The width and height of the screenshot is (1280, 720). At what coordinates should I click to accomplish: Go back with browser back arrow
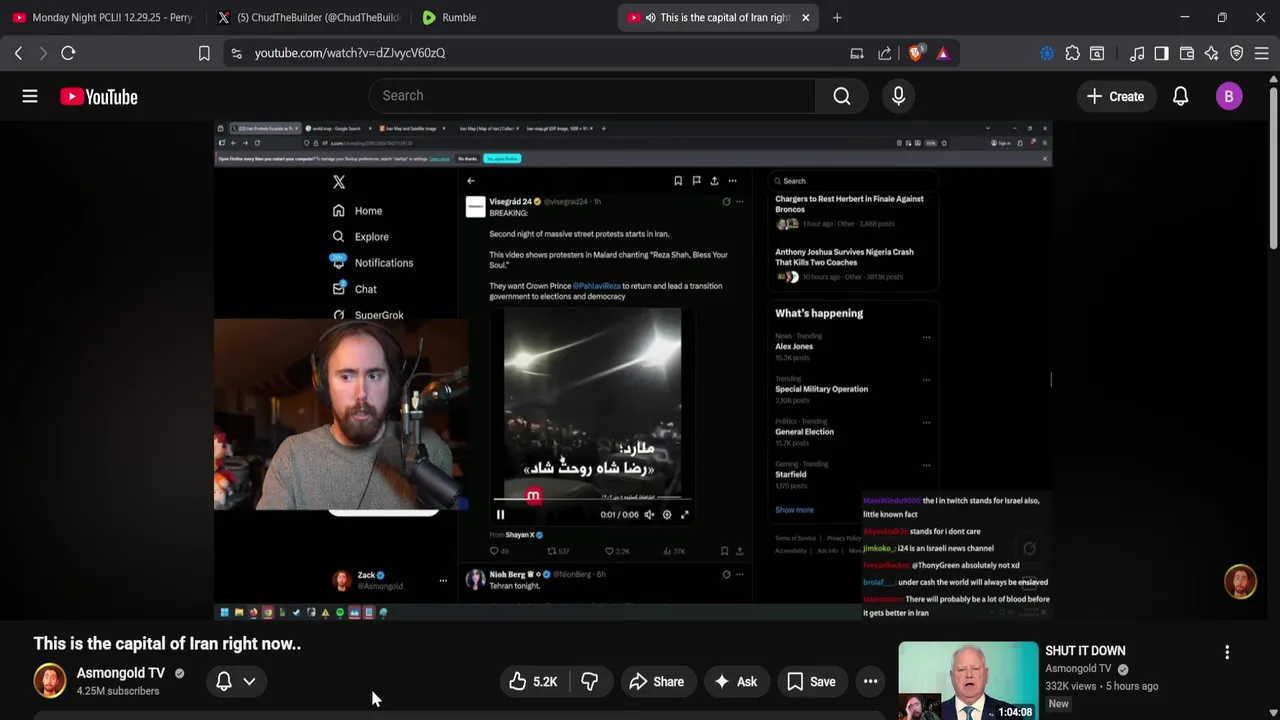(x=18, y=53)
